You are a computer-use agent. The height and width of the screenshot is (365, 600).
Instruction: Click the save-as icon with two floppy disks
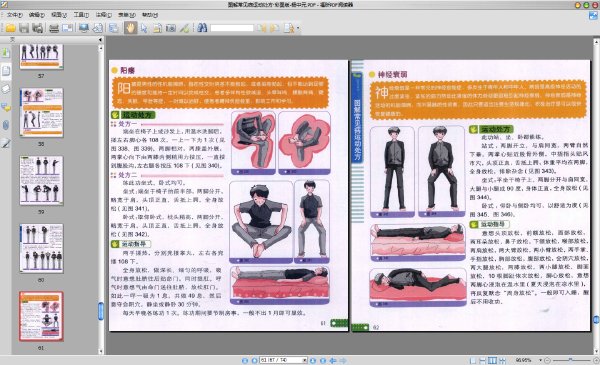pyautogui.click(x=37, y=28)
